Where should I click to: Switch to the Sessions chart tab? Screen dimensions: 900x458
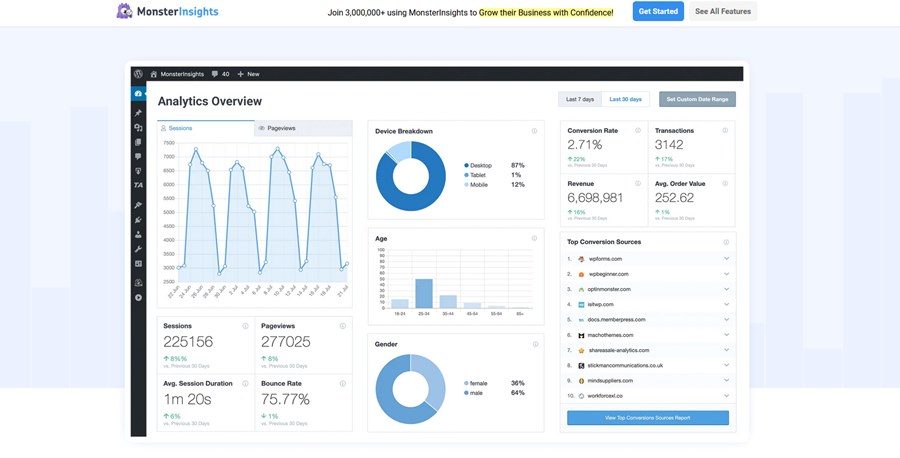pos(205,129)
